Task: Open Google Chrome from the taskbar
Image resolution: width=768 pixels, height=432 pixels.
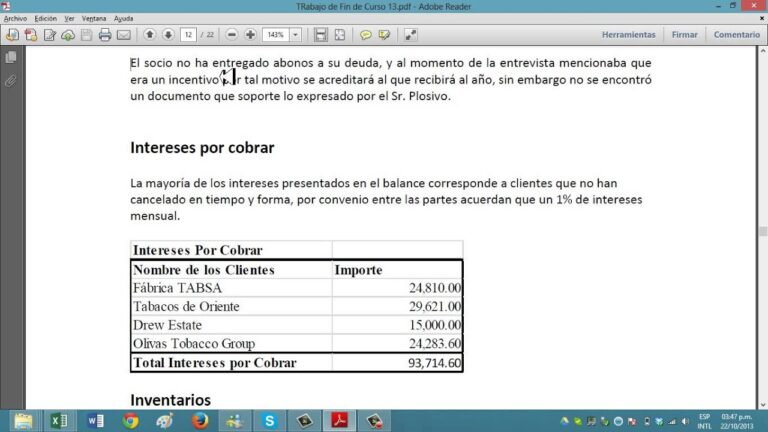Action: coord(130,421)
